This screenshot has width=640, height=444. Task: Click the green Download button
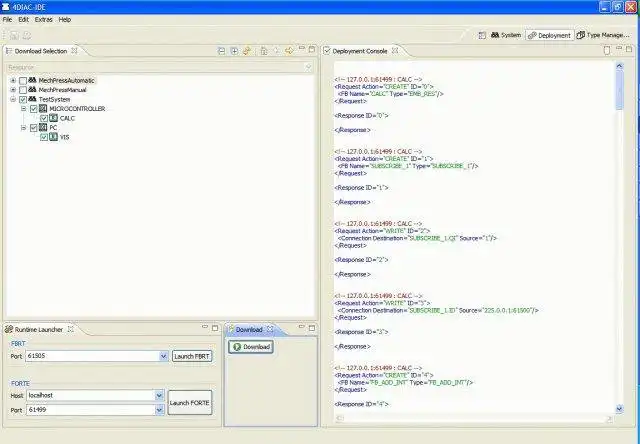pyautogui.click(x=251, y=347)
